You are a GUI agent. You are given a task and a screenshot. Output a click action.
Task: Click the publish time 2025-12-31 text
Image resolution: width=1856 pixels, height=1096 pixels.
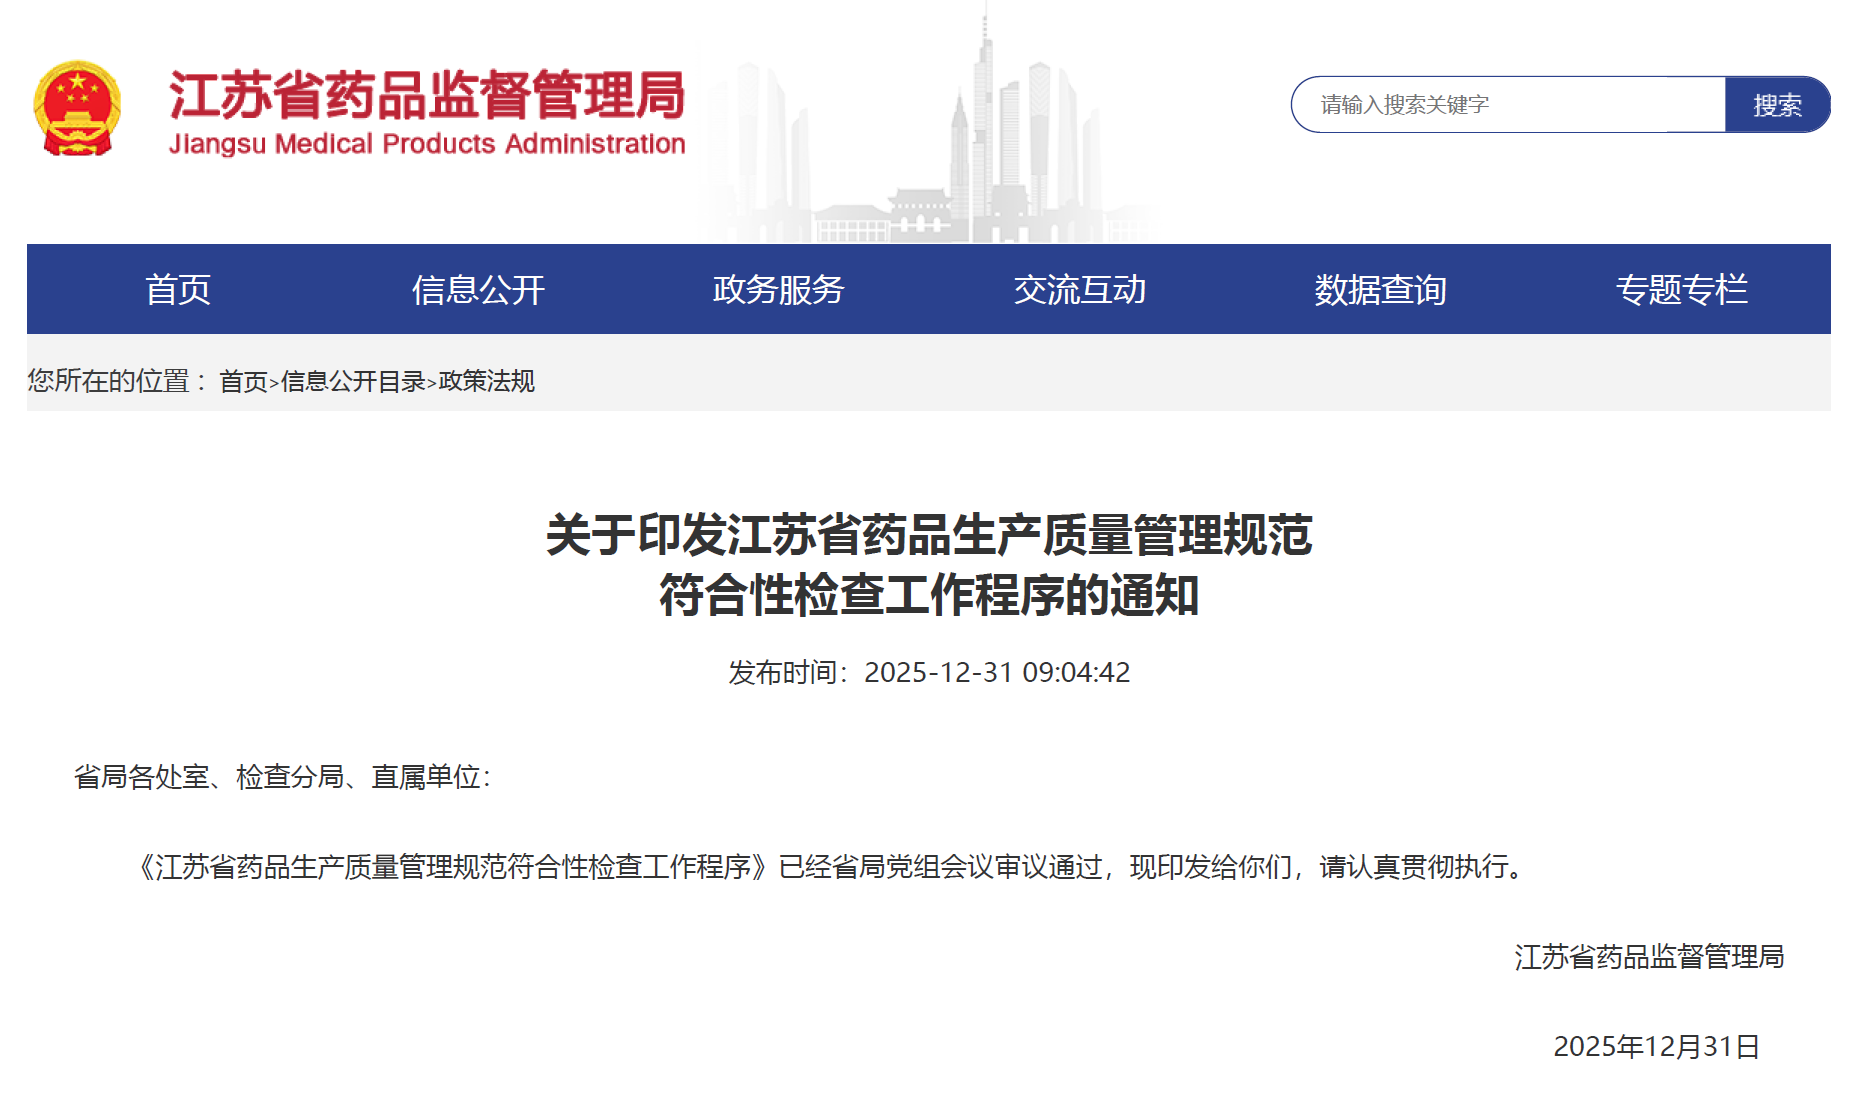(x=928, y=672)
